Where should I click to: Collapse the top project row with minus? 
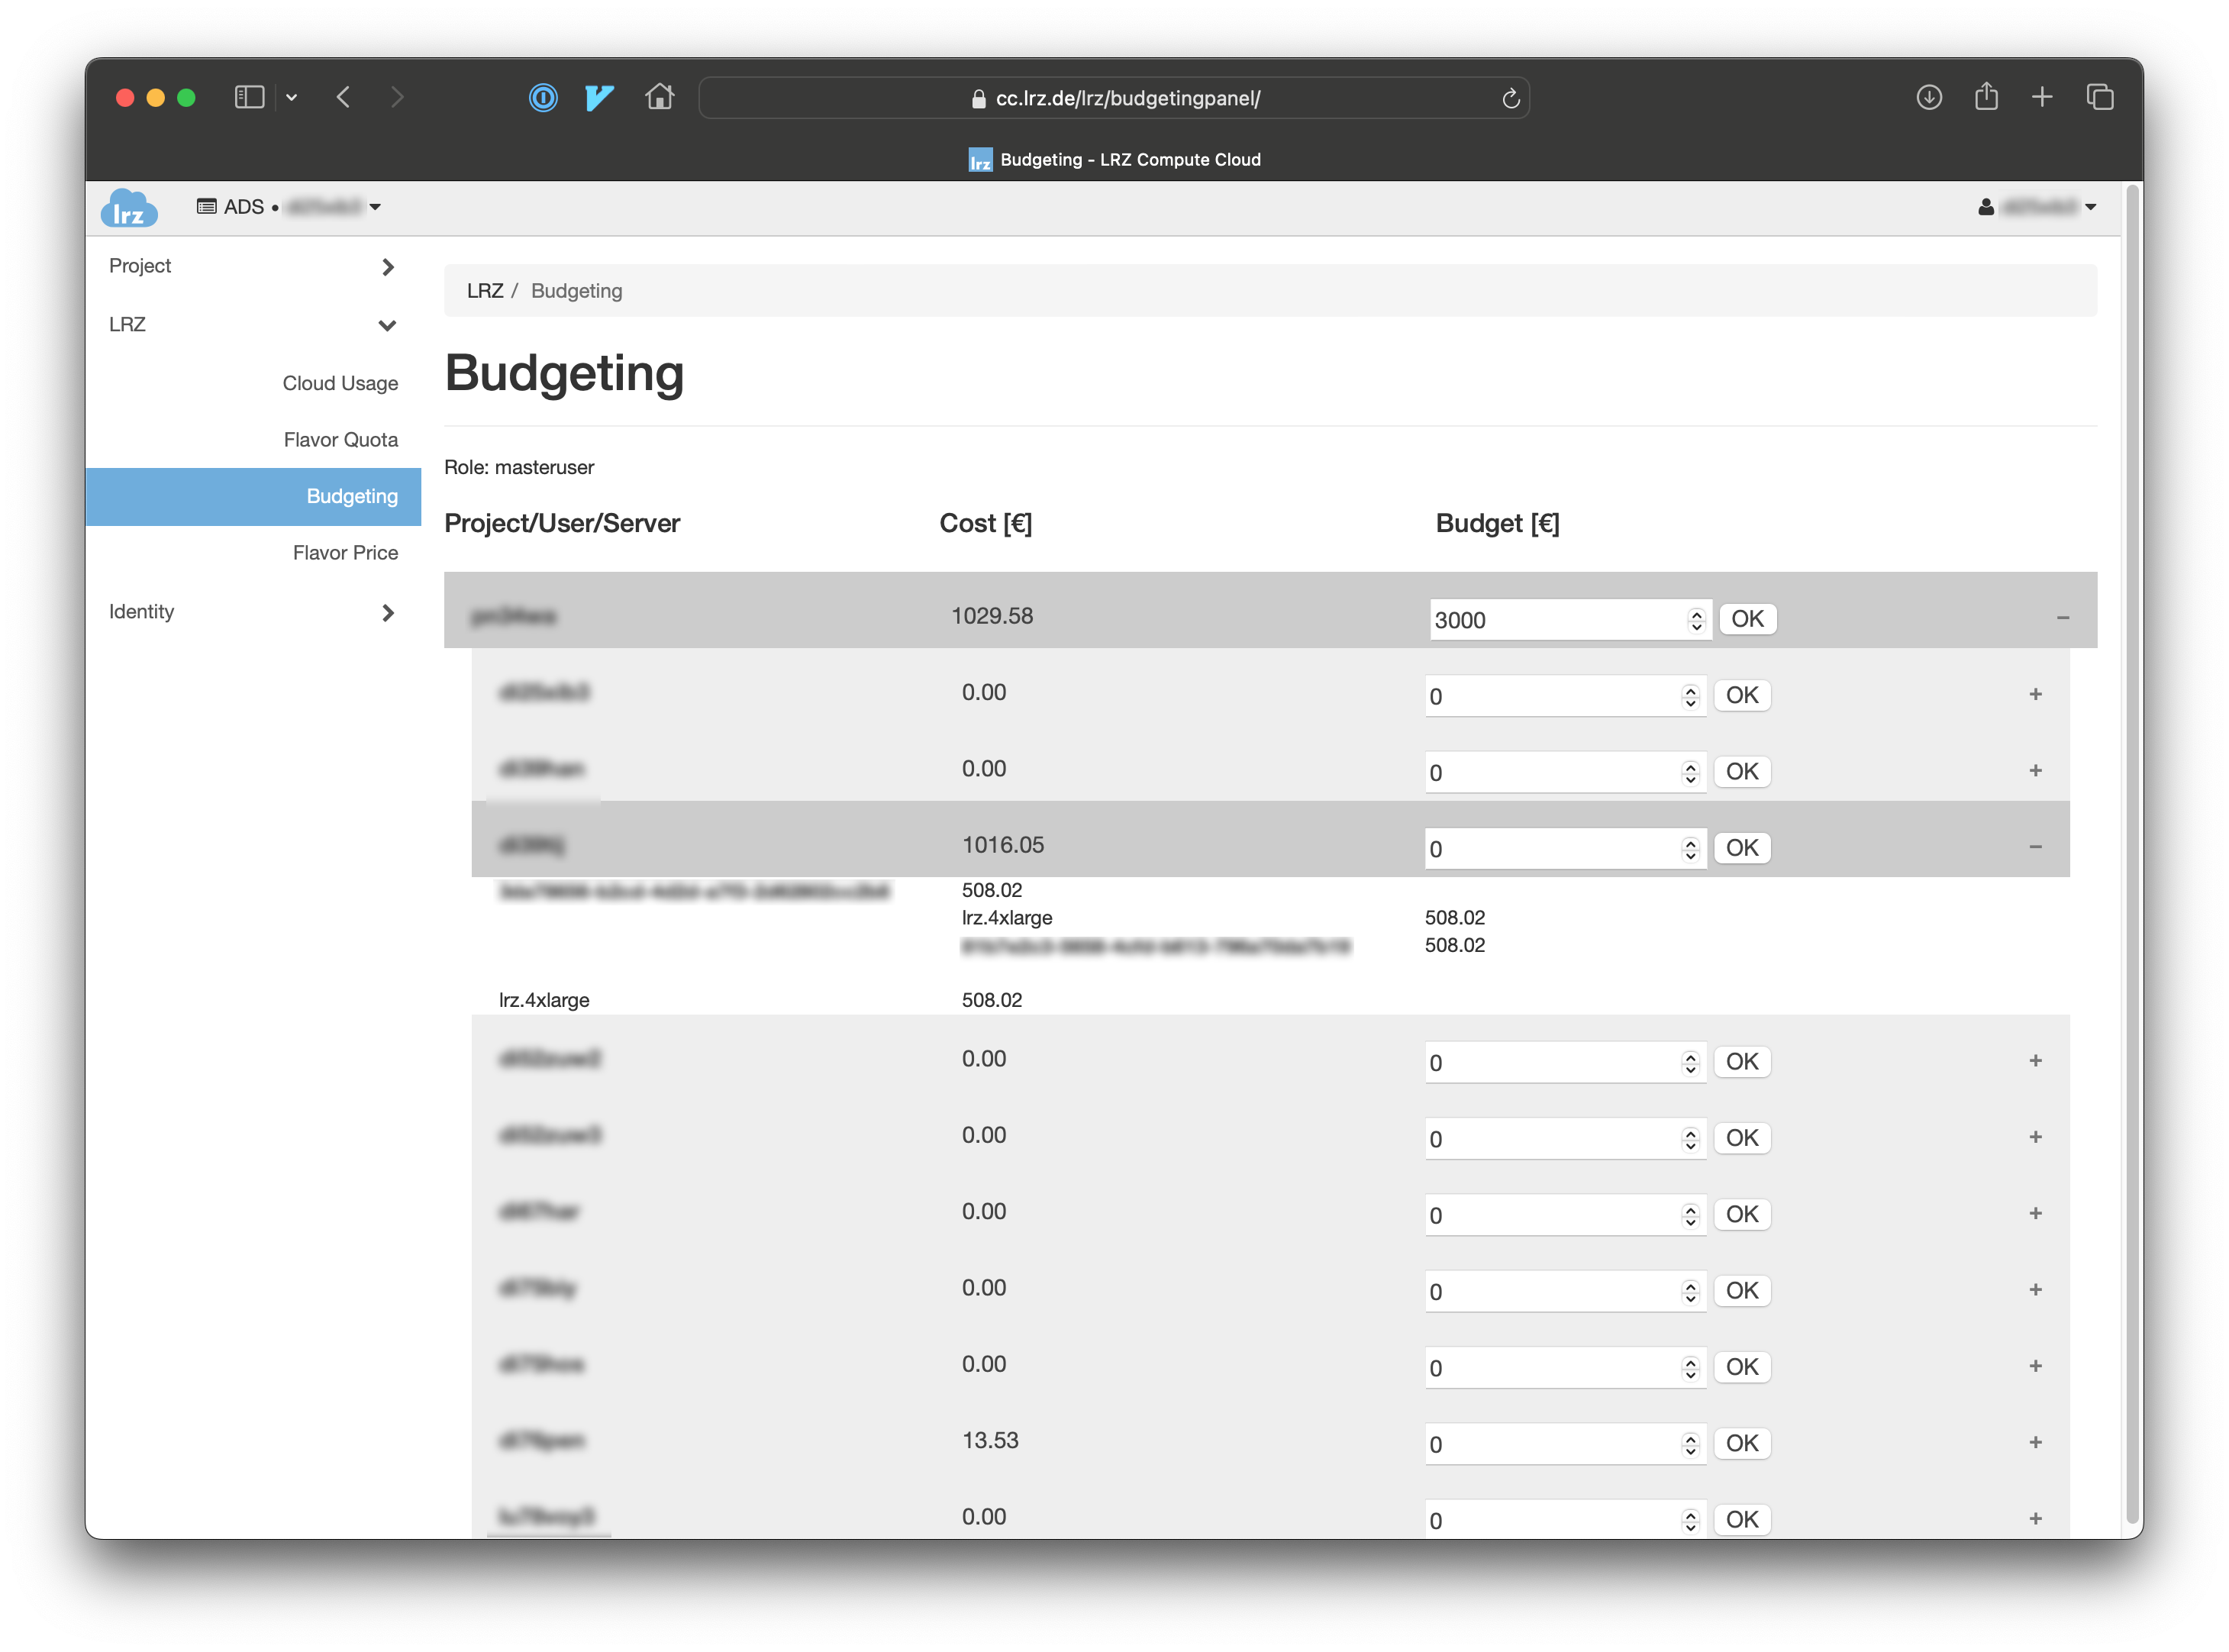click(2062, 618)
